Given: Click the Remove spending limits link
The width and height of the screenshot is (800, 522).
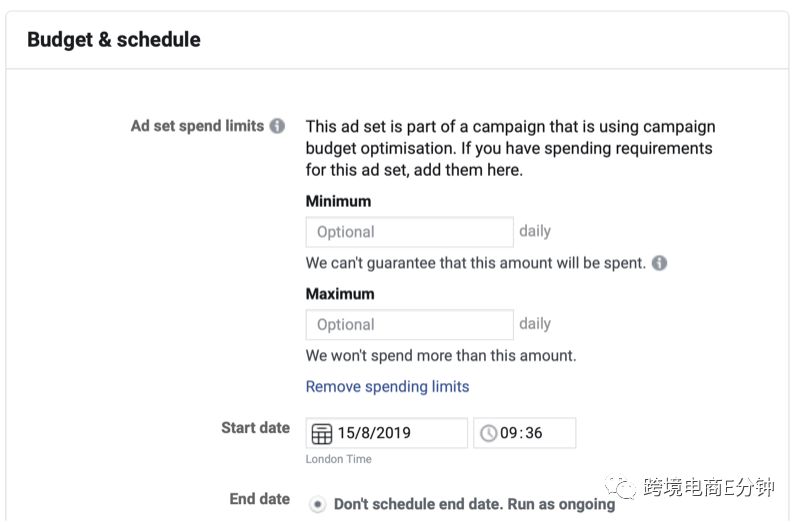Looking at the screenshot, I should pyautogui.click(x=387, y=387).
